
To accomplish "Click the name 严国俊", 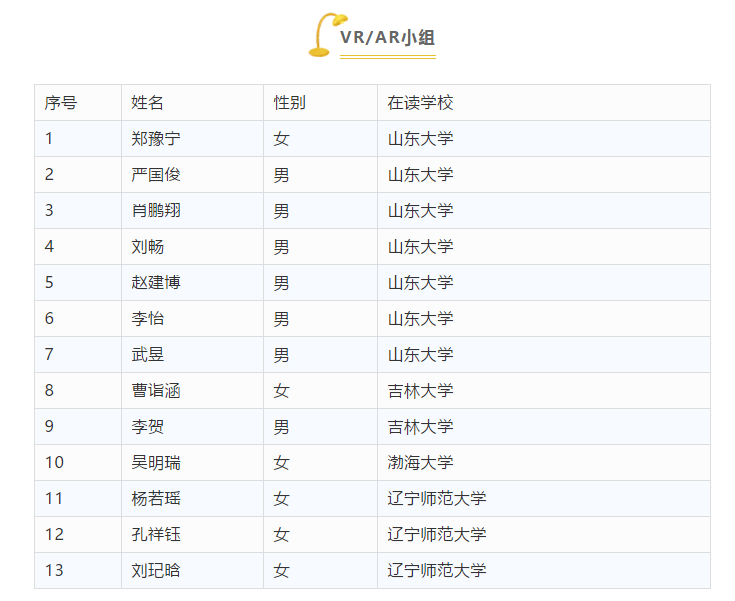I will (x=156, y=175).
